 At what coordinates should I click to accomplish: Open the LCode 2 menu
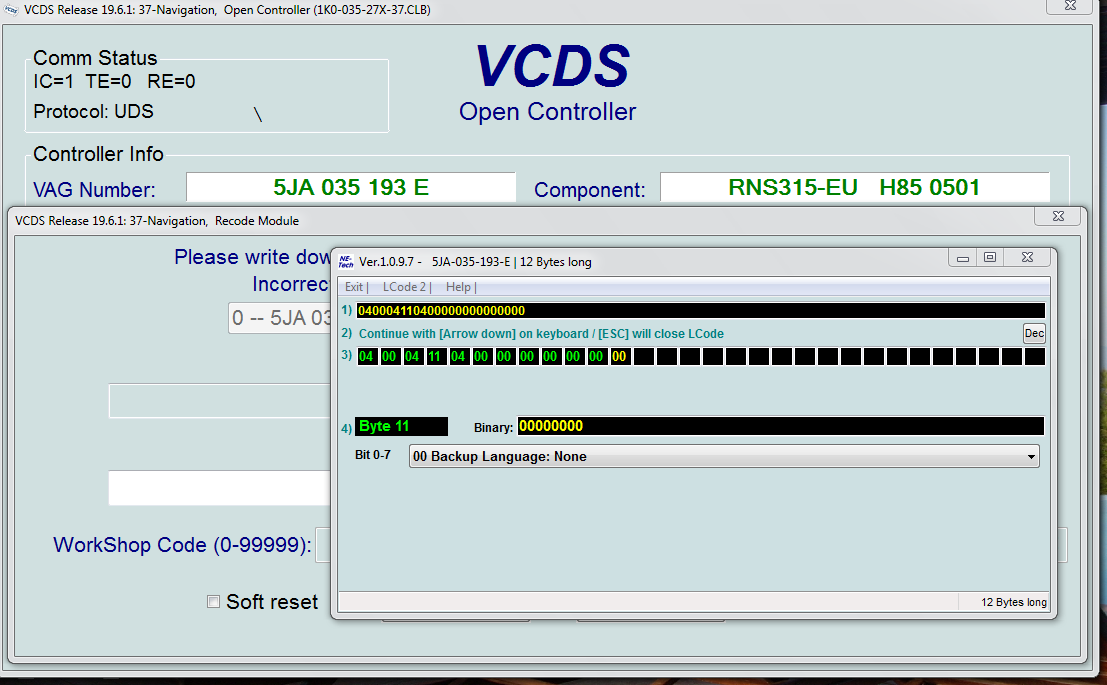click(405, 287)
